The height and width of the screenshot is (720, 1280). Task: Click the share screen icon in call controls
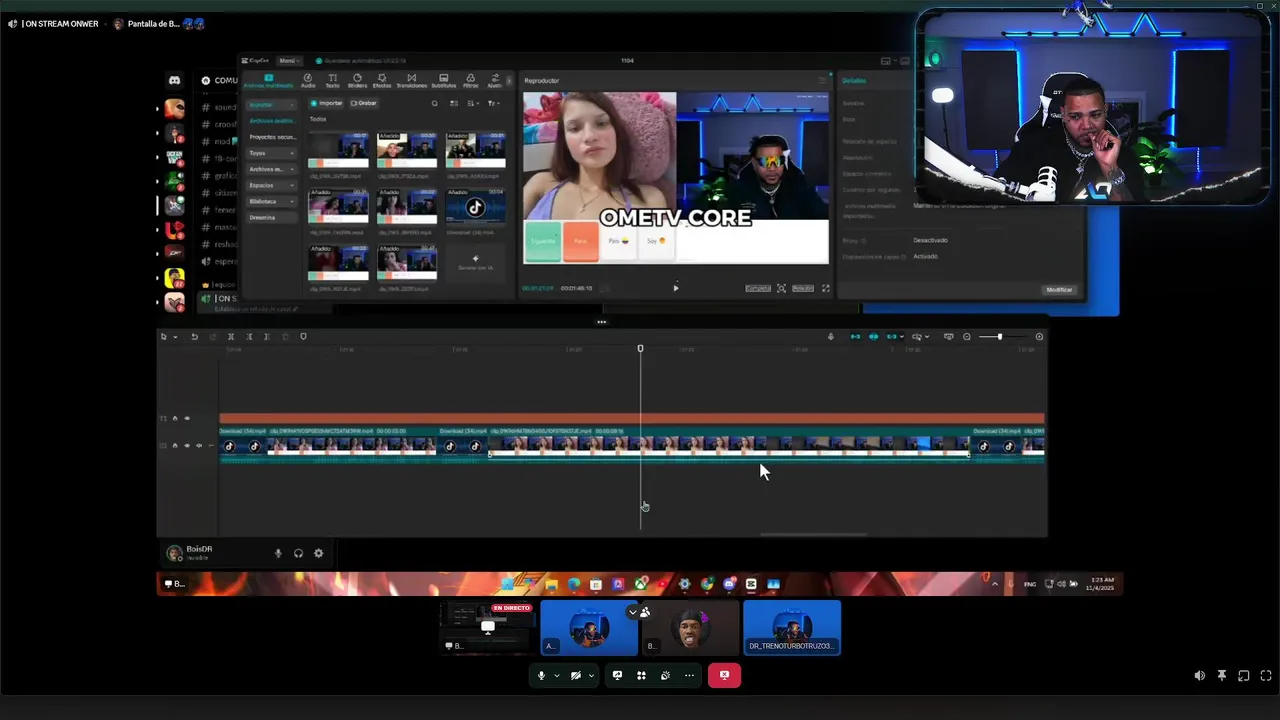617,675
